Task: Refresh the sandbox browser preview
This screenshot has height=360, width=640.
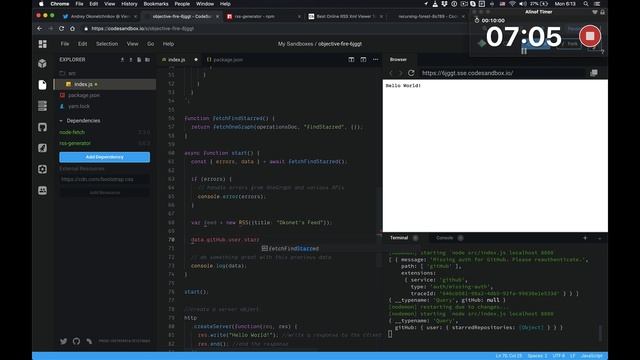Action: [x=411, y=73]
